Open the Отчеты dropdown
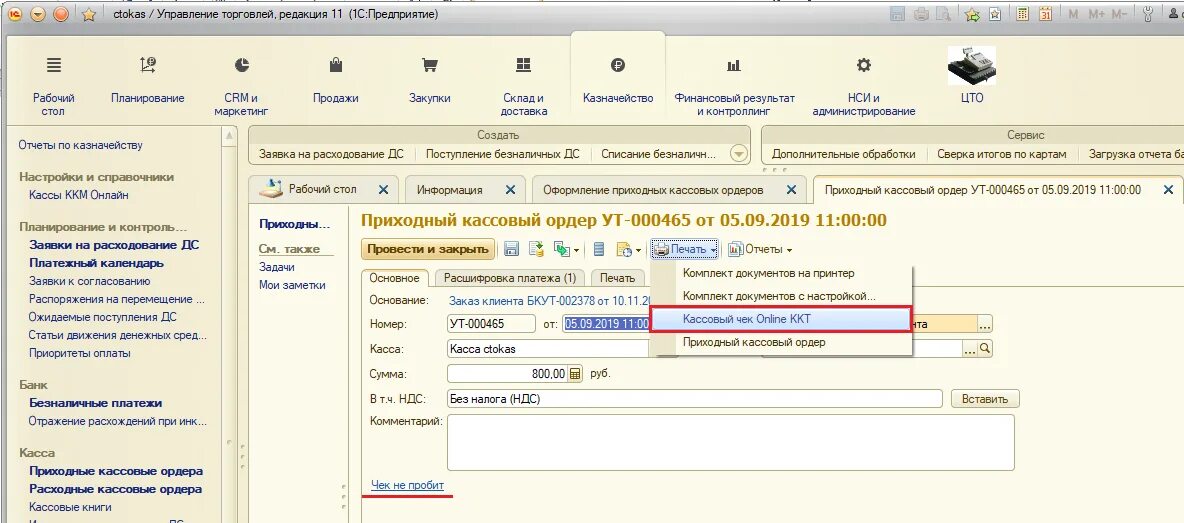Image resolution: width=1184 pixels, height=523 pixels. pyautogui.click(x=760, y=249)
